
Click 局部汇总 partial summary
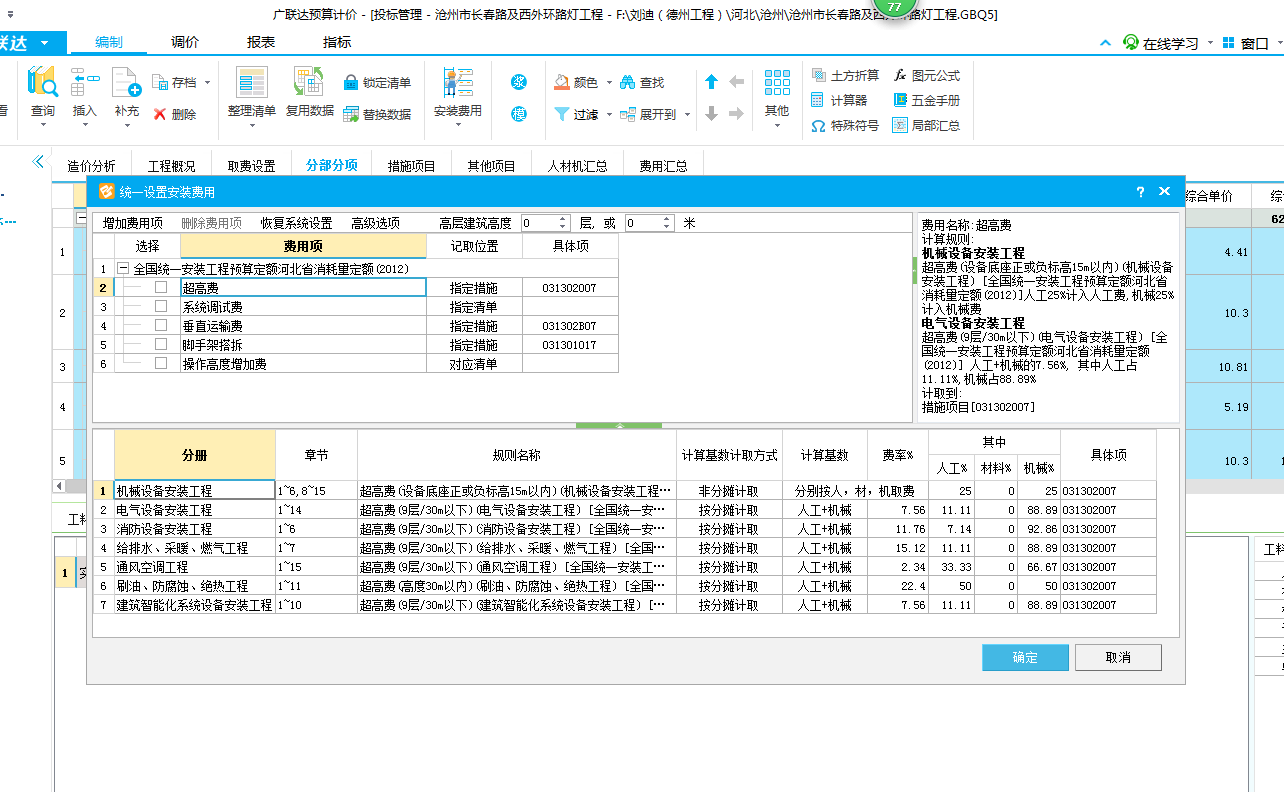click(x=926, y=126)
